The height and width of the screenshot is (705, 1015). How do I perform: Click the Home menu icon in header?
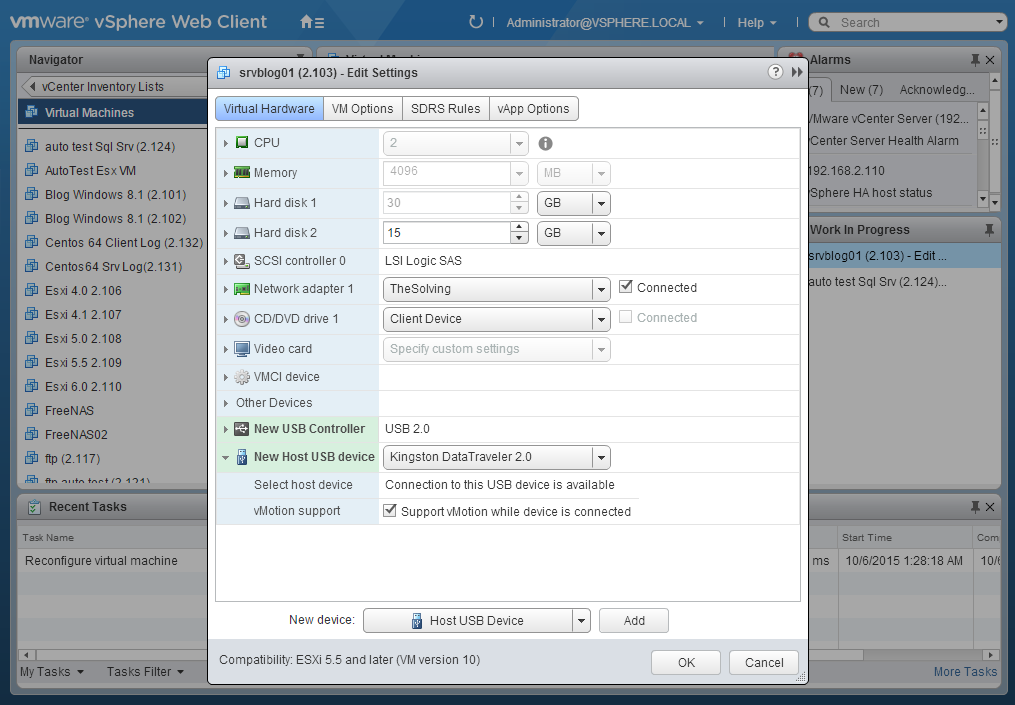[x=312, y=23]
